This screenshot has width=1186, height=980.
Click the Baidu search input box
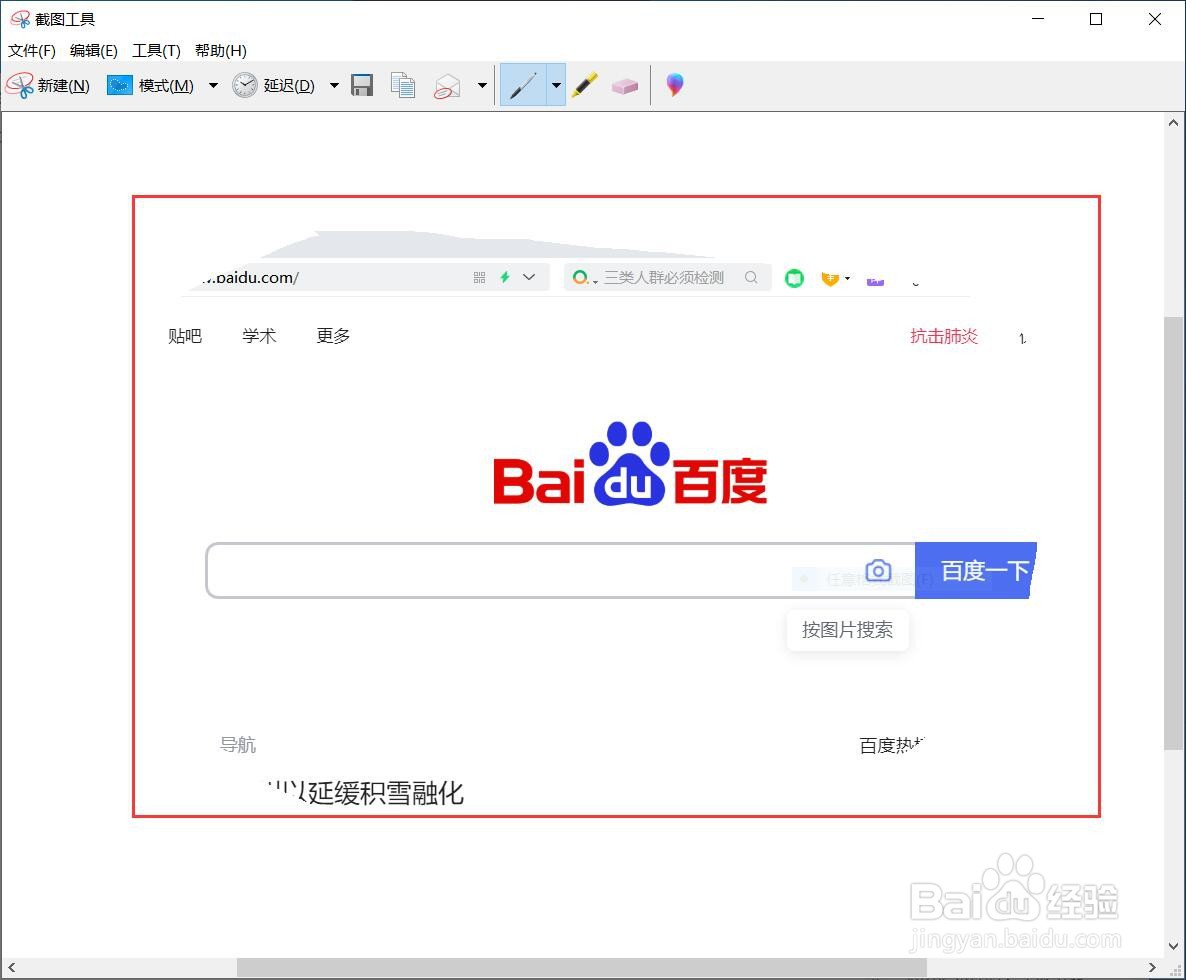click(x=560, y=570)
